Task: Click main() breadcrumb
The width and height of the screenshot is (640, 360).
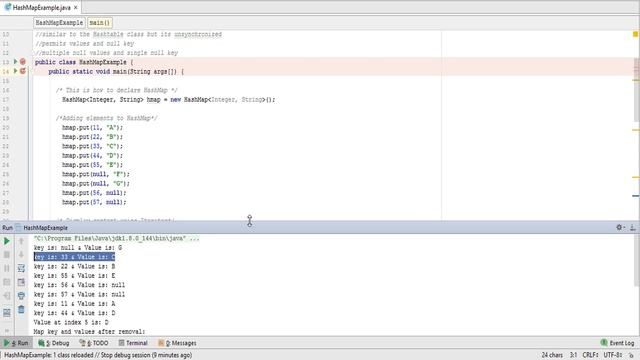Action: (x=100, y=23)
